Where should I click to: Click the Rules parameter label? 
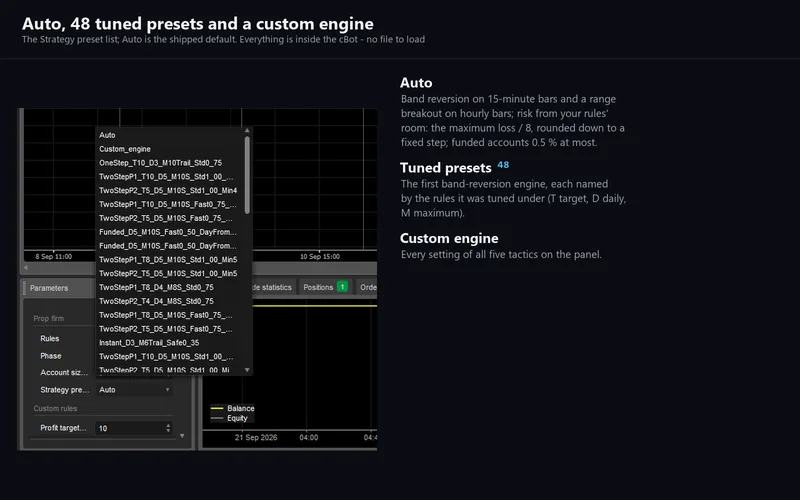49,339
